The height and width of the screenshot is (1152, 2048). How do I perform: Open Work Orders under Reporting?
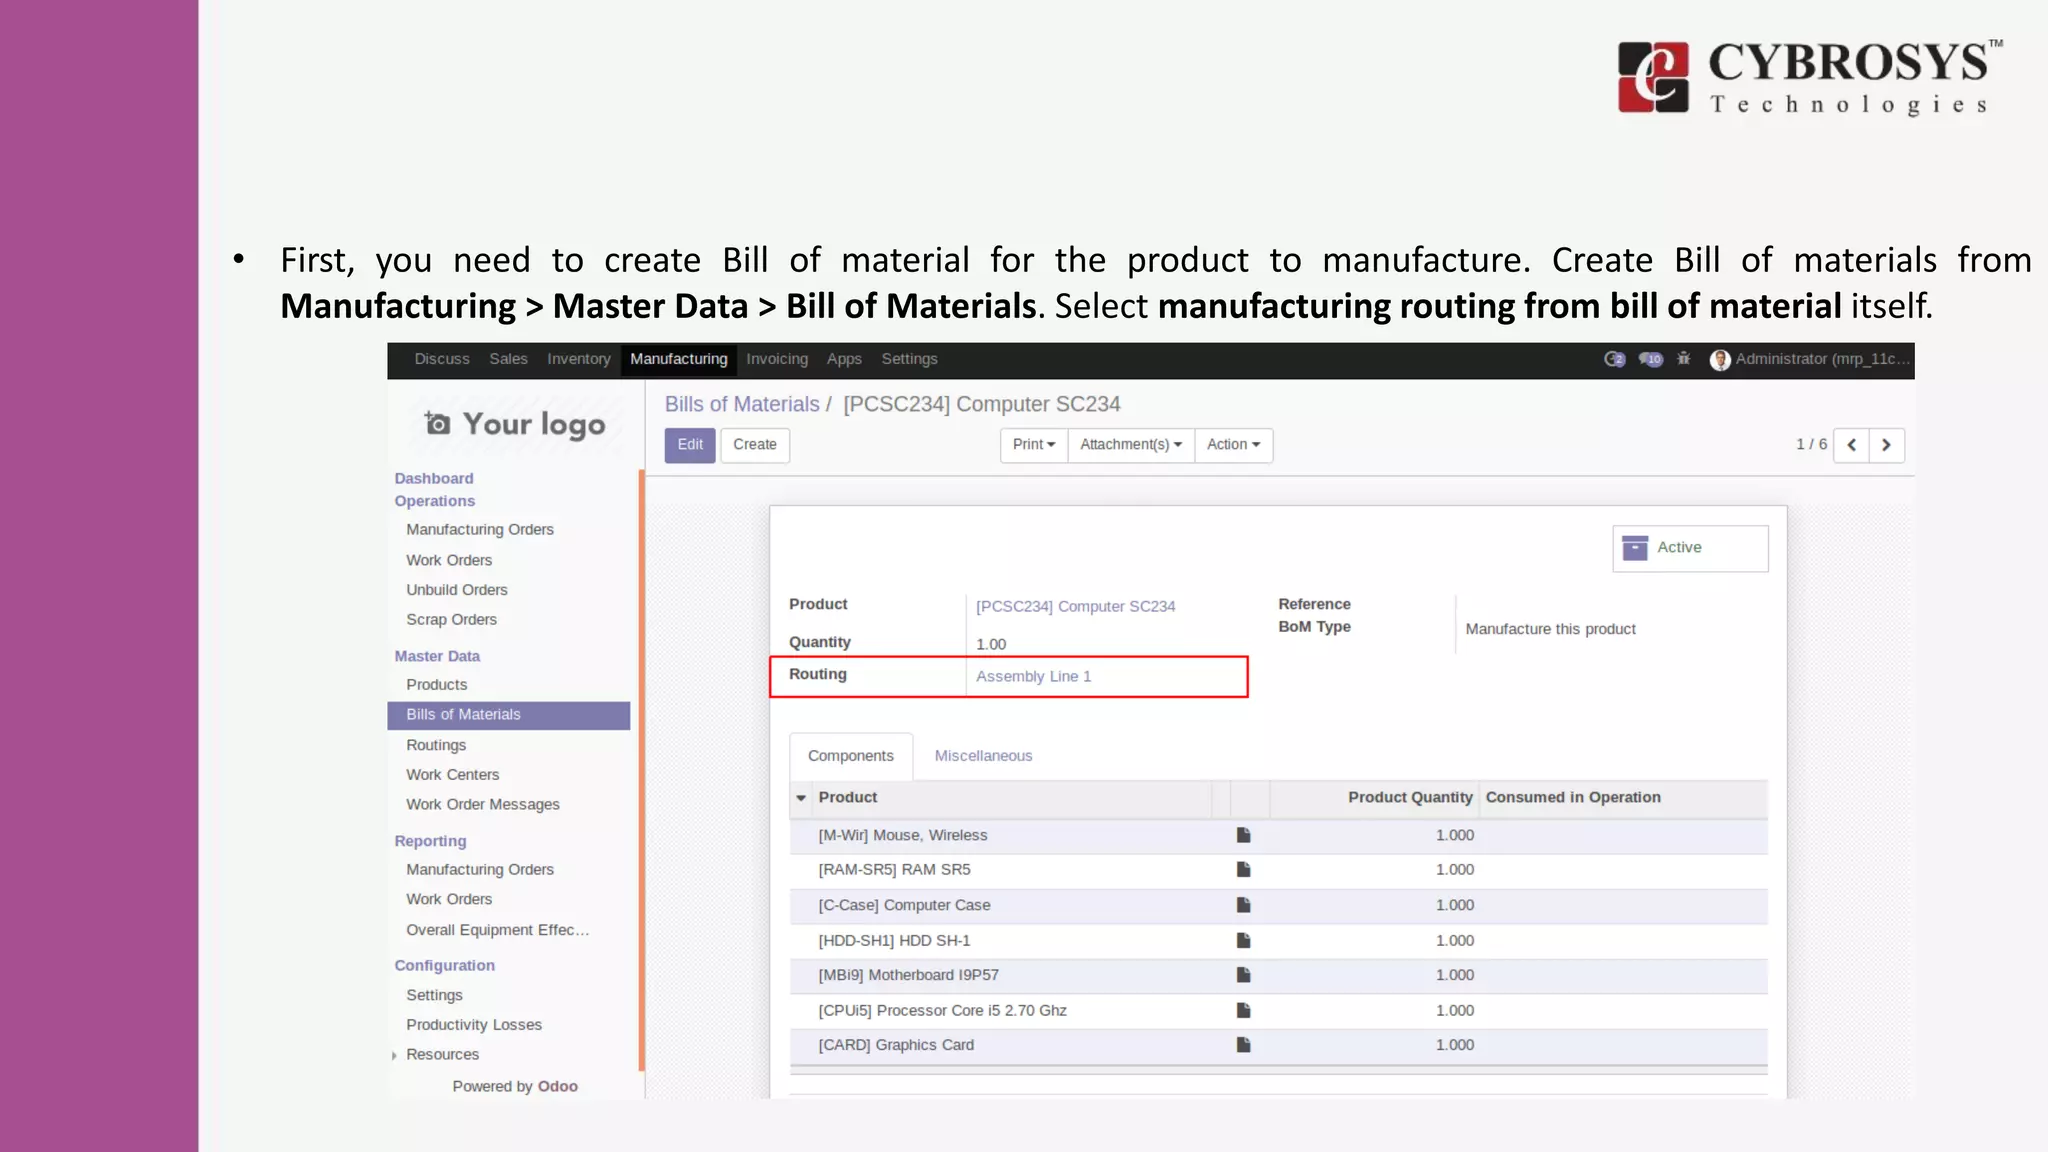[449, 899]
